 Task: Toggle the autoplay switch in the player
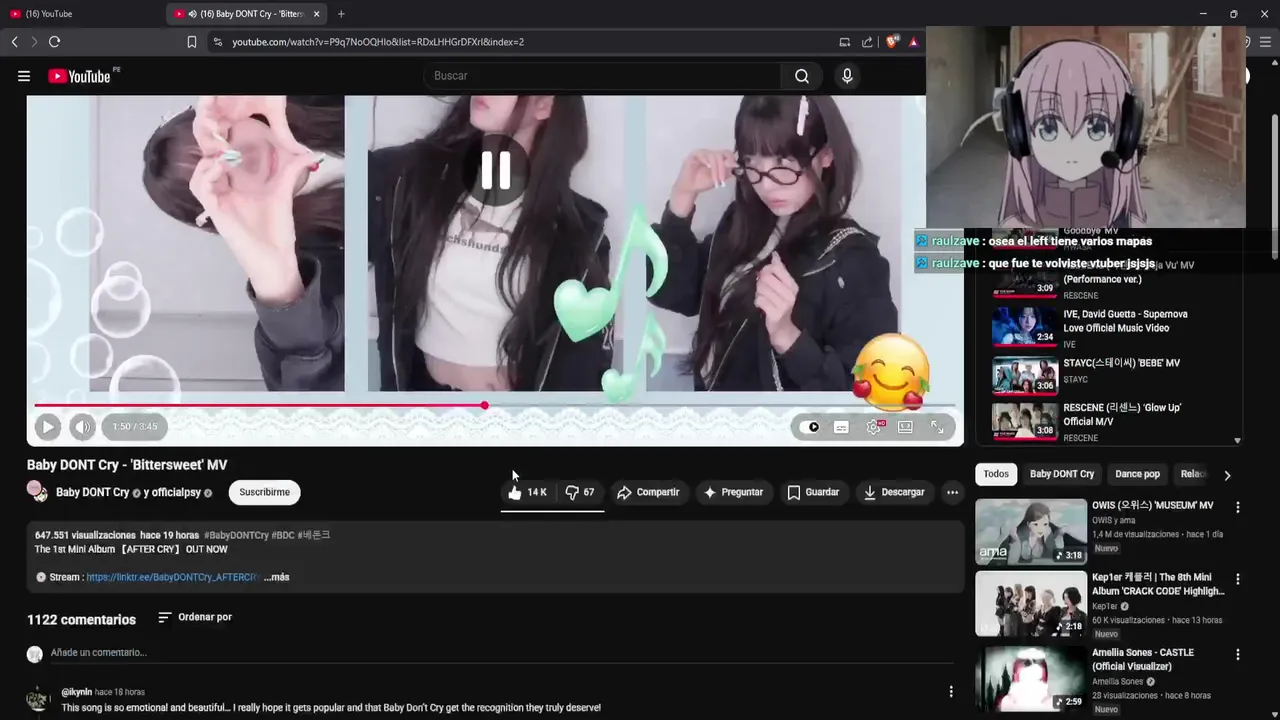810,427
